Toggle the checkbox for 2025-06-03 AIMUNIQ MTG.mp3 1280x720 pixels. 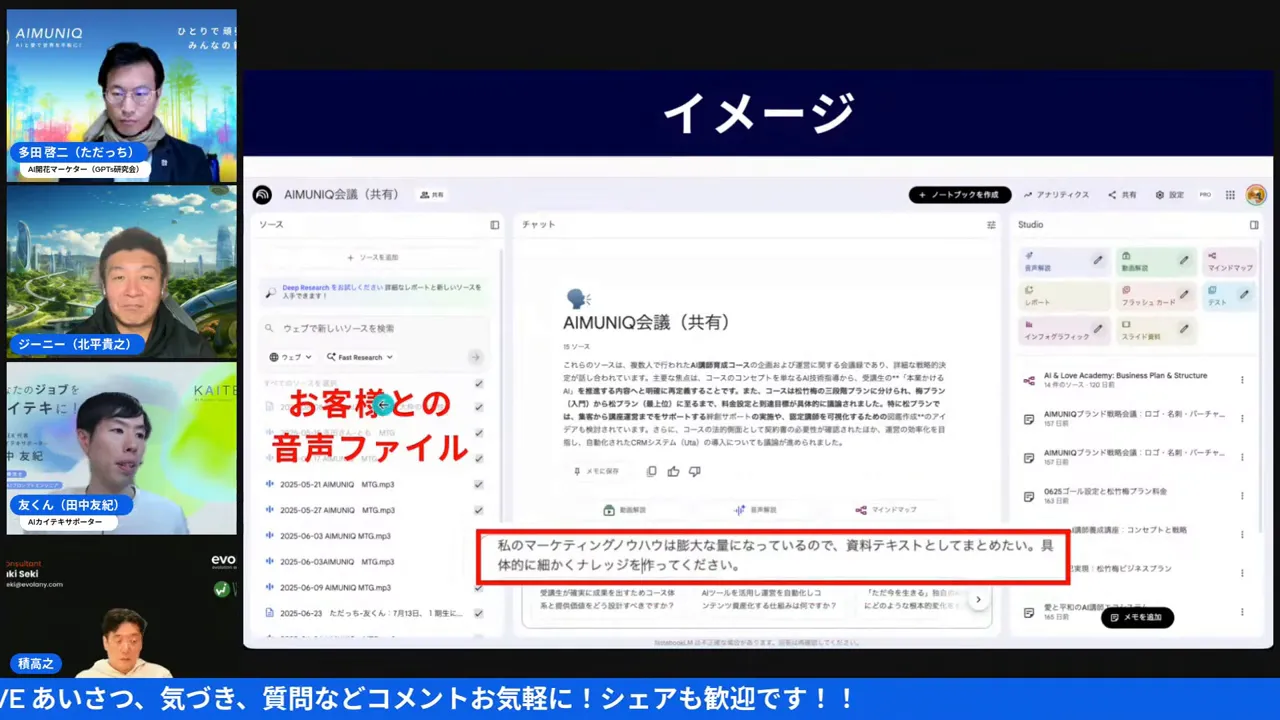coord(478,535)
